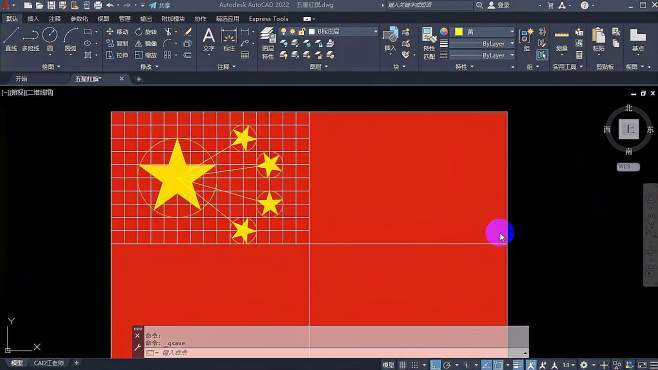
Task: Click the Plot/Print icon in quick access toolbar
Action: [98, 5]
